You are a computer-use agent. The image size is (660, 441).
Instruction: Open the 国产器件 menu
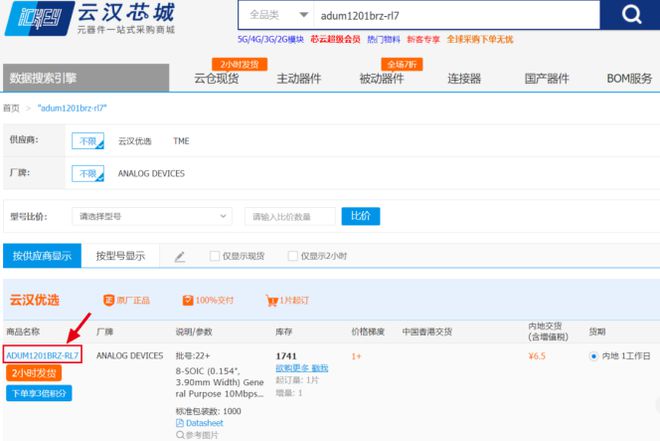547,78
